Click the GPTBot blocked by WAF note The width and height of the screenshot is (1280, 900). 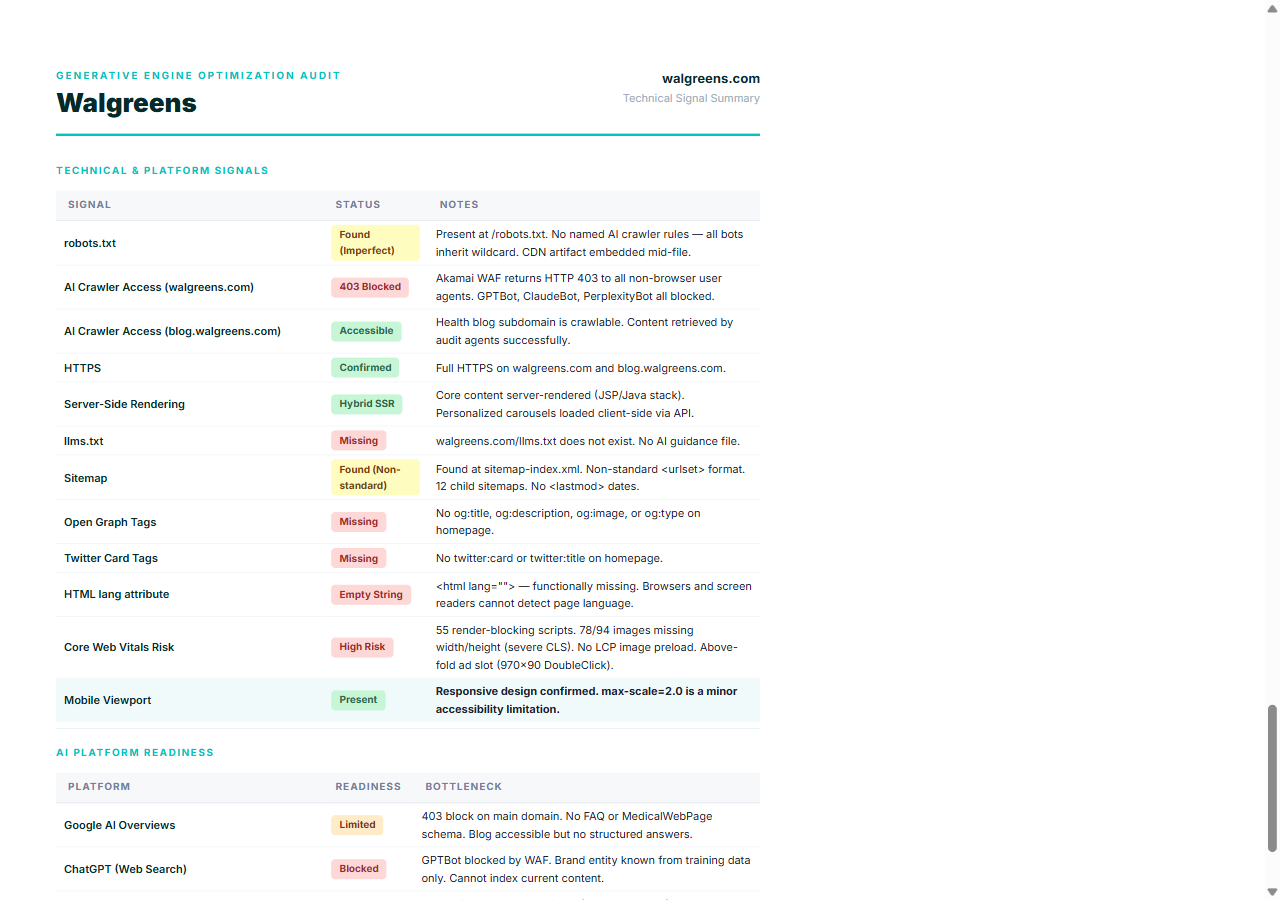(x=586, y=869)
